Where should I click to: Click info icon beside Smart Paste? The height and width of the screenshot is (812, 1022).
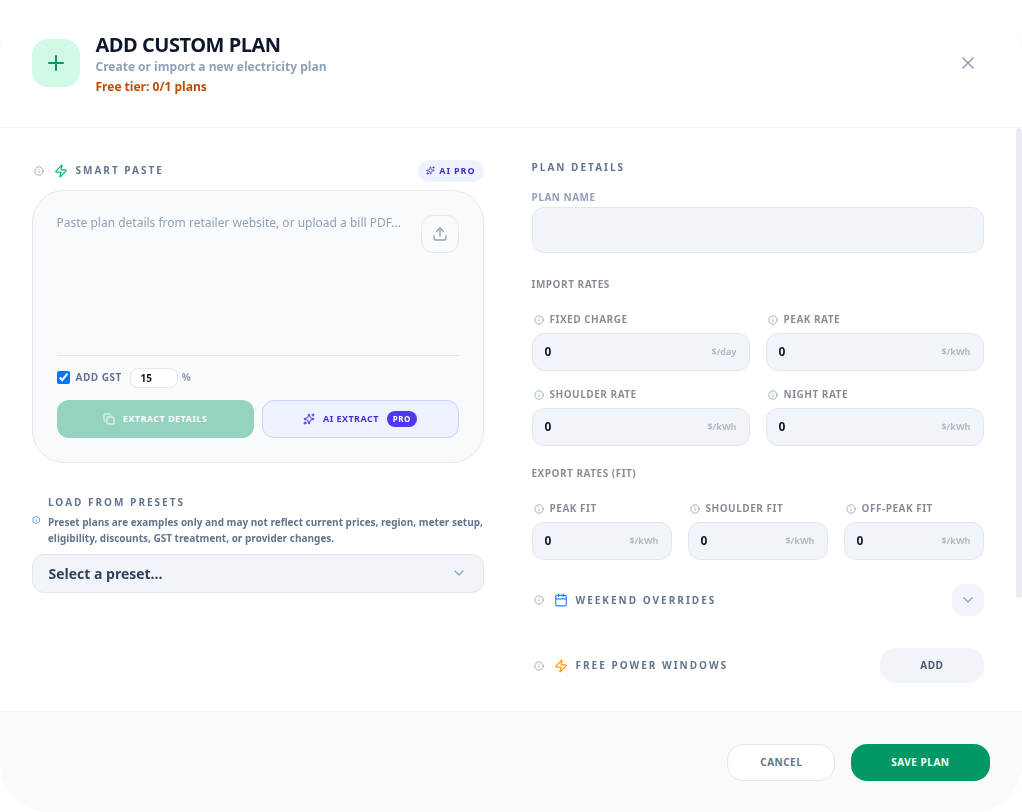click(x=39, y=171)
